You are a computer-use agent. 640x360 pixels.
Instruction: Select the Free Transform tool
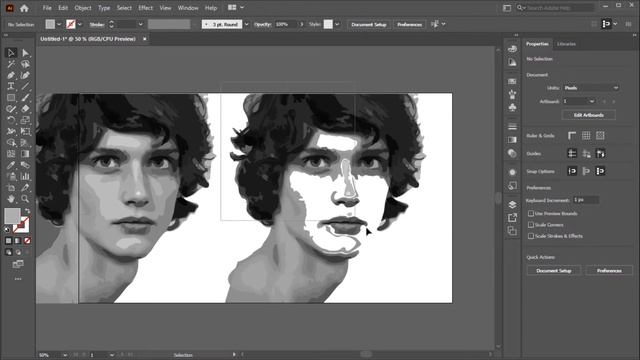coord(25,131)
